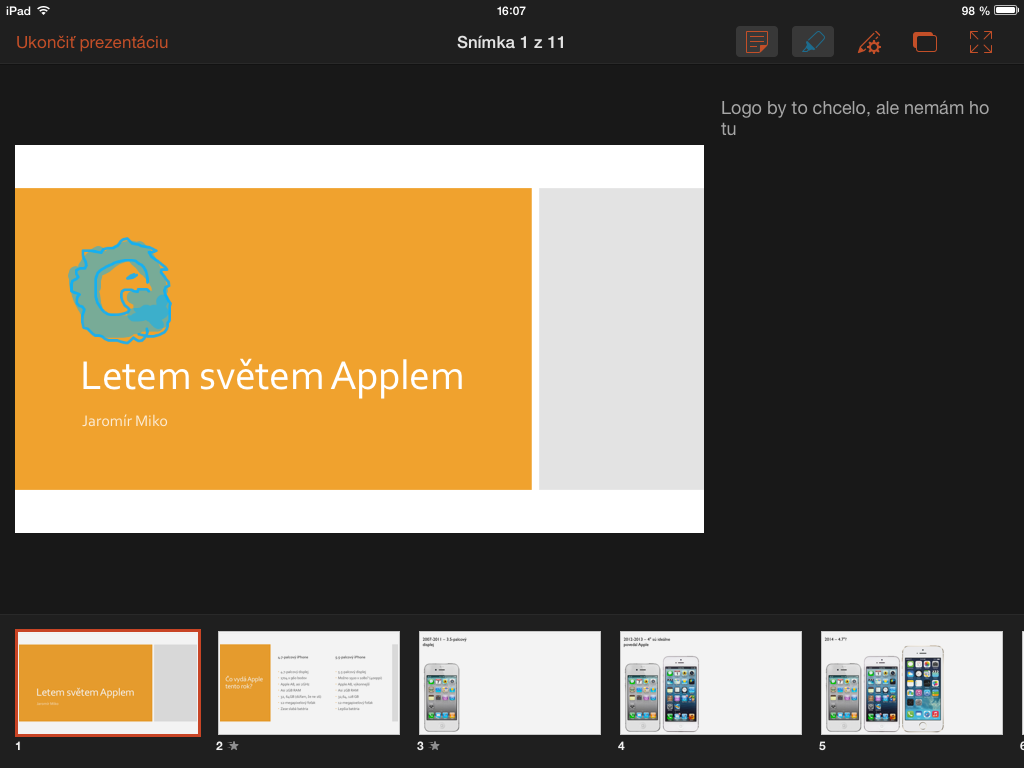The image size is (1024, 768).
Task: Select slide 3 thumbnail with one iPhone
Action: pos(510,683)
